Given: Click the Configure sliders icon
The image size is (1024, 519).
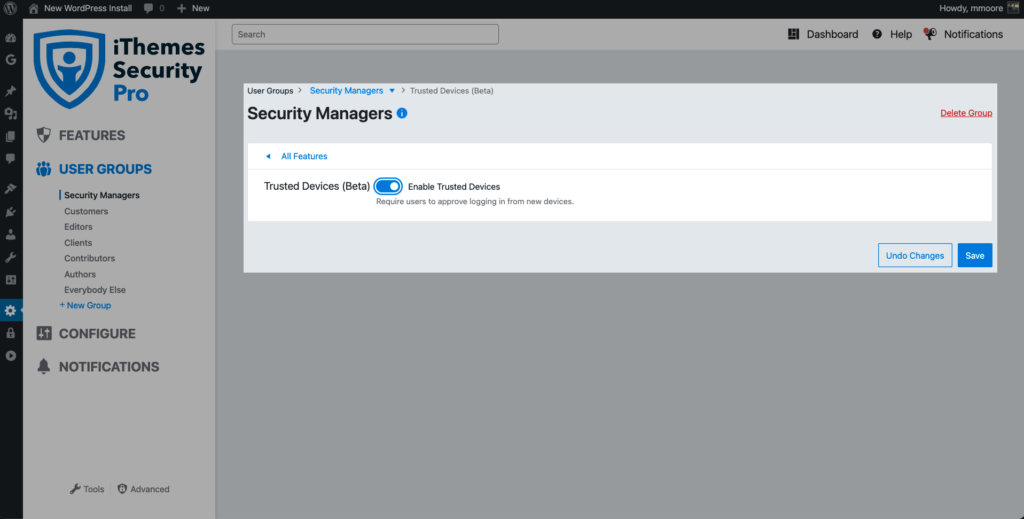Looking at the screenshot, I should pyautogui.click(x=44, y=334).
